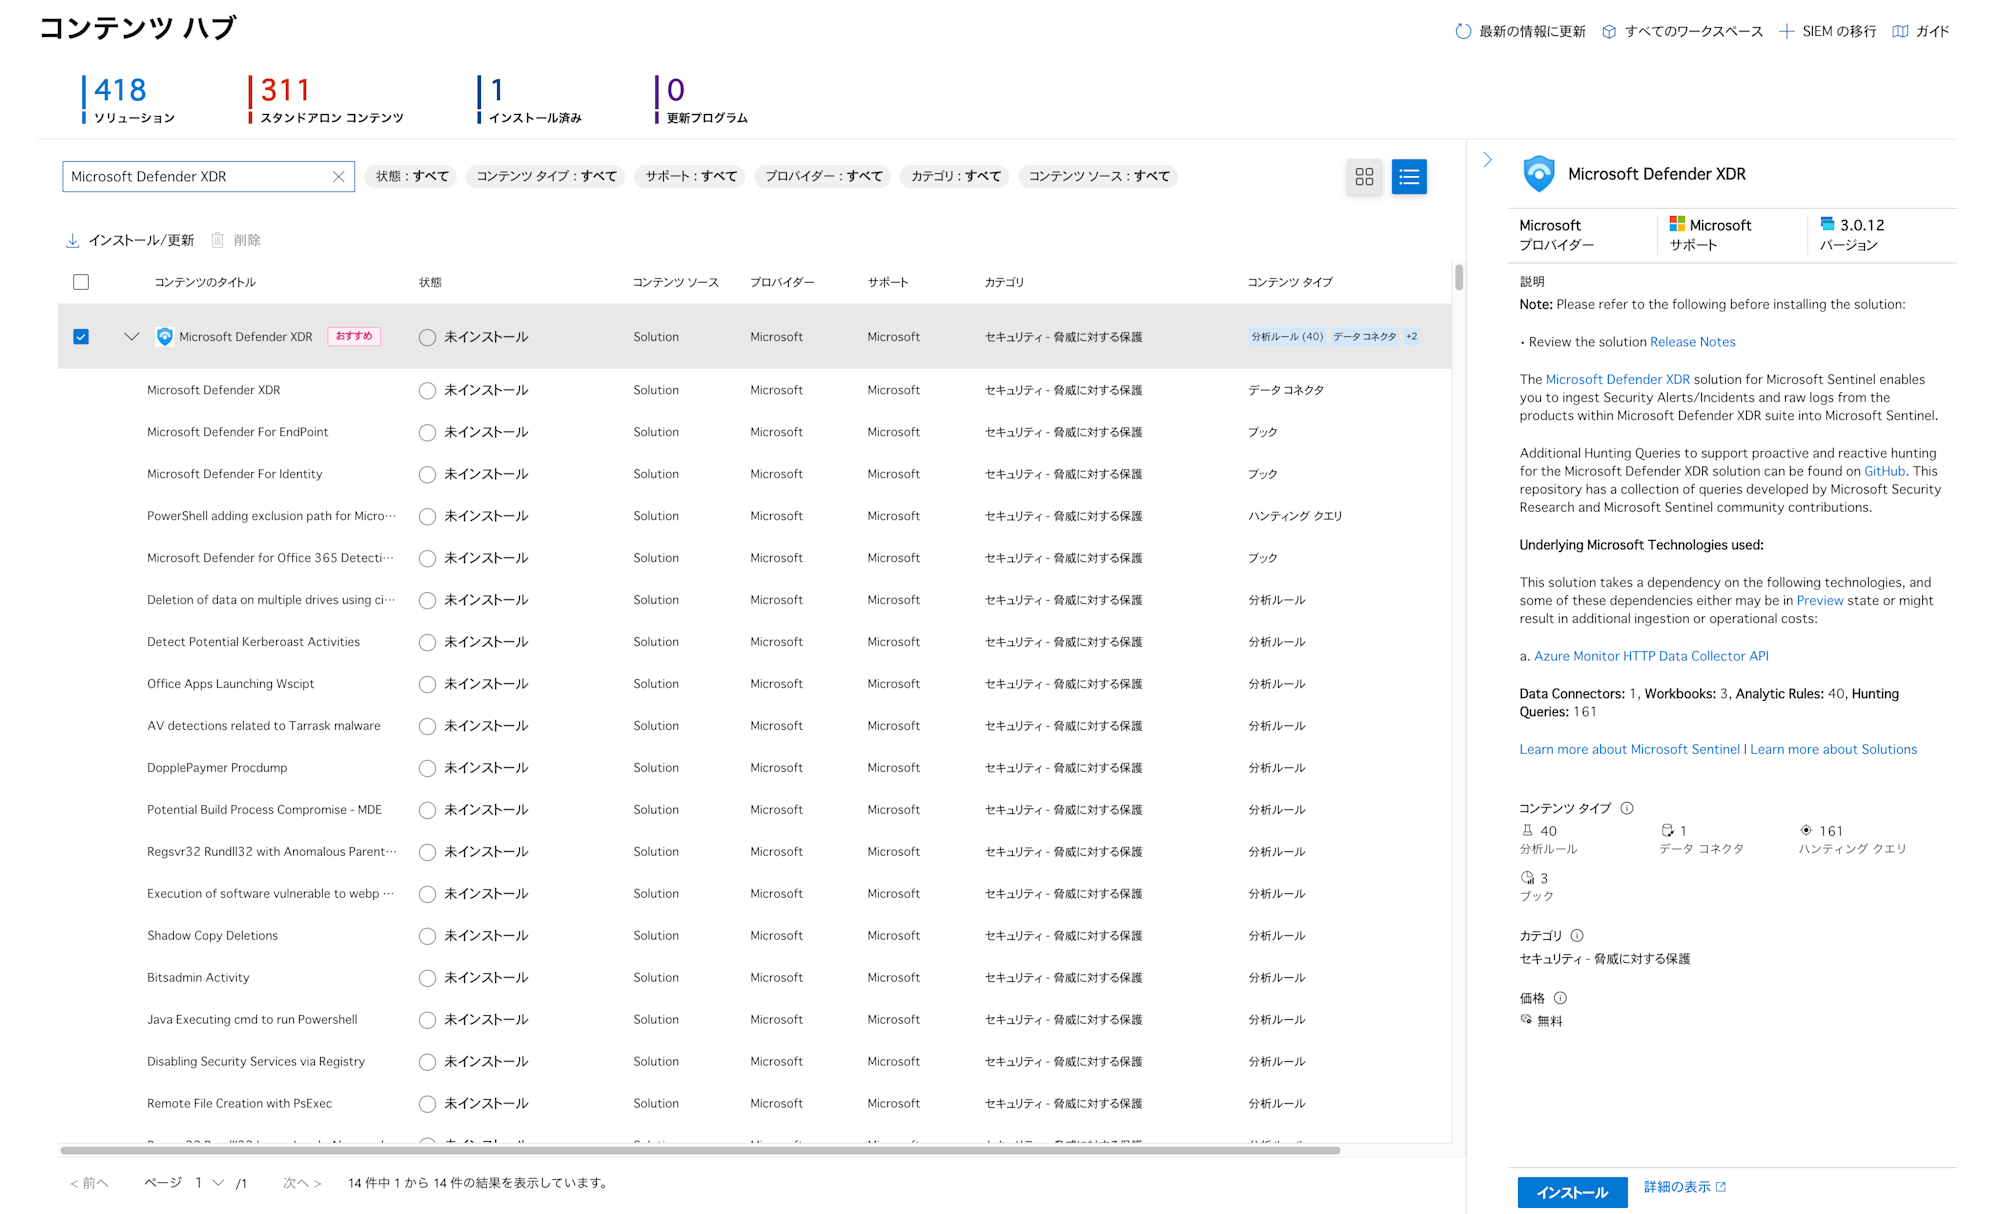This screenshot has width=2000, height=1214.
Task: Filter by 0 更新プログラム tile
Action: 703,100
